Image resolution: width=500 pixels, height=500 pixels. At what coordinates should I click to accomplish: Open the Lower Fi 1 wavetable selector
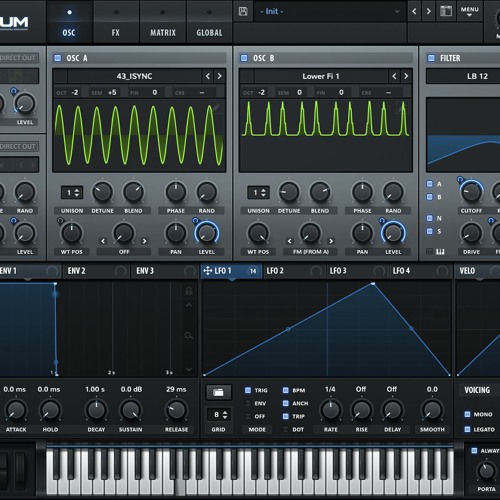[321, 76]
